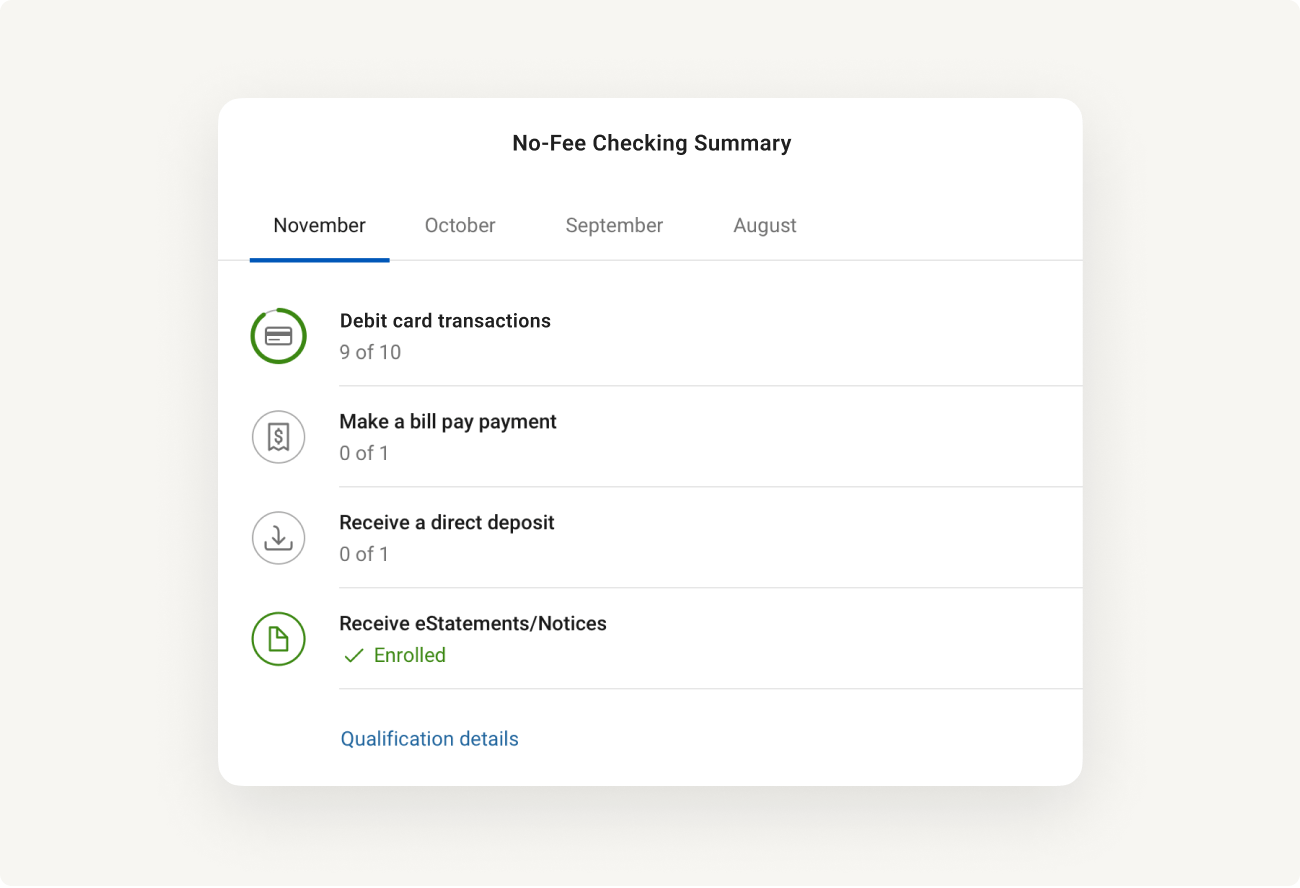Image resolution: width=1300 pixels, height=888 pixels.
Task: Click the green checkmark beside Enrolled
Action: [x=353, y=655]
